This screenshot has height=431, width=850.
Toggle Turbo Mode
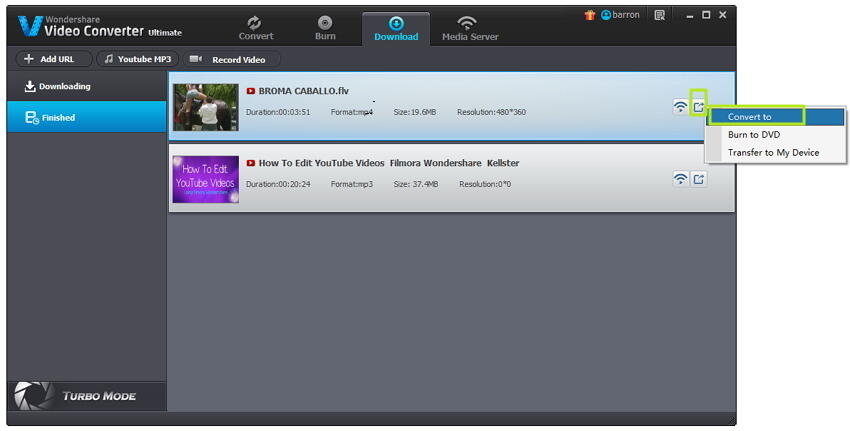point(87,396)
